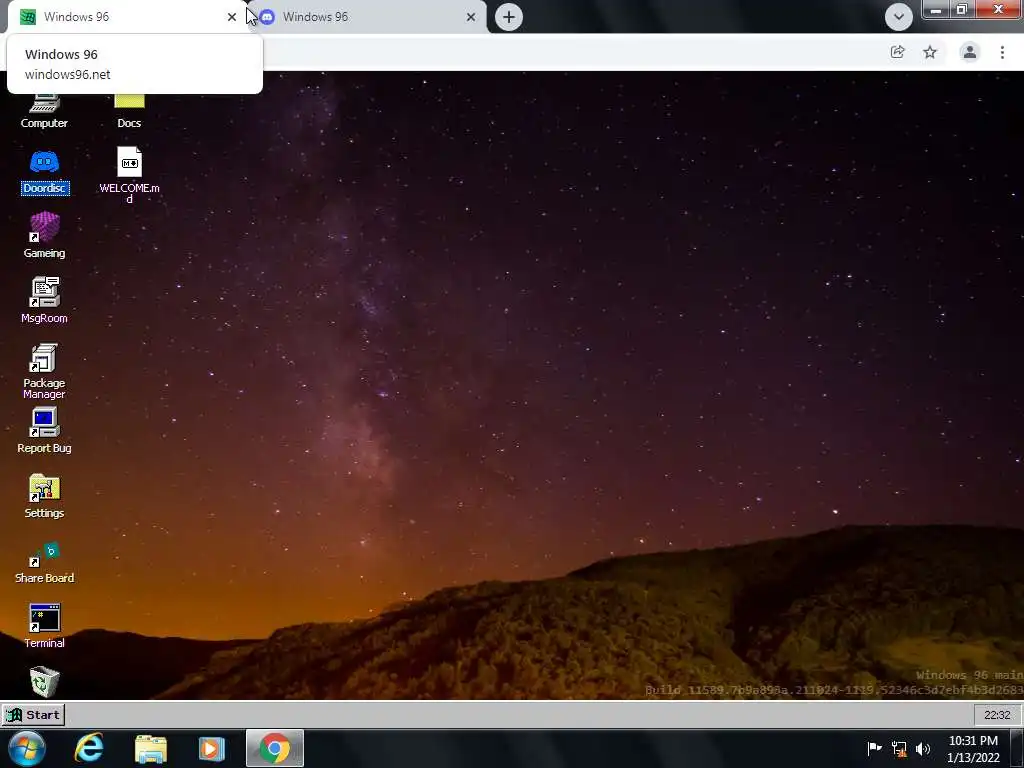Close the second Windows 96 browser tab
Viewport: 1024px width, 768px height.
[471, 17]
